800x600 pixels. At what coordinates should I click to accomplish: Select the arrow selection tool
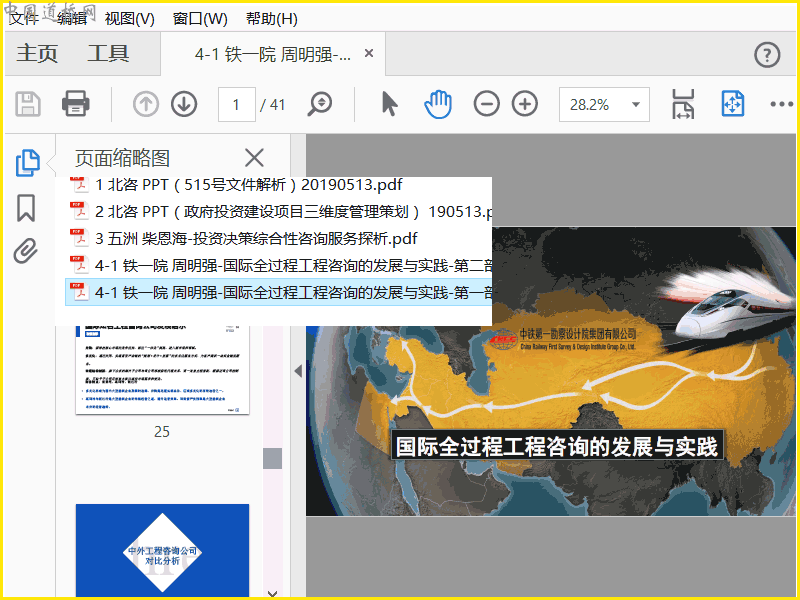(390, 104)
